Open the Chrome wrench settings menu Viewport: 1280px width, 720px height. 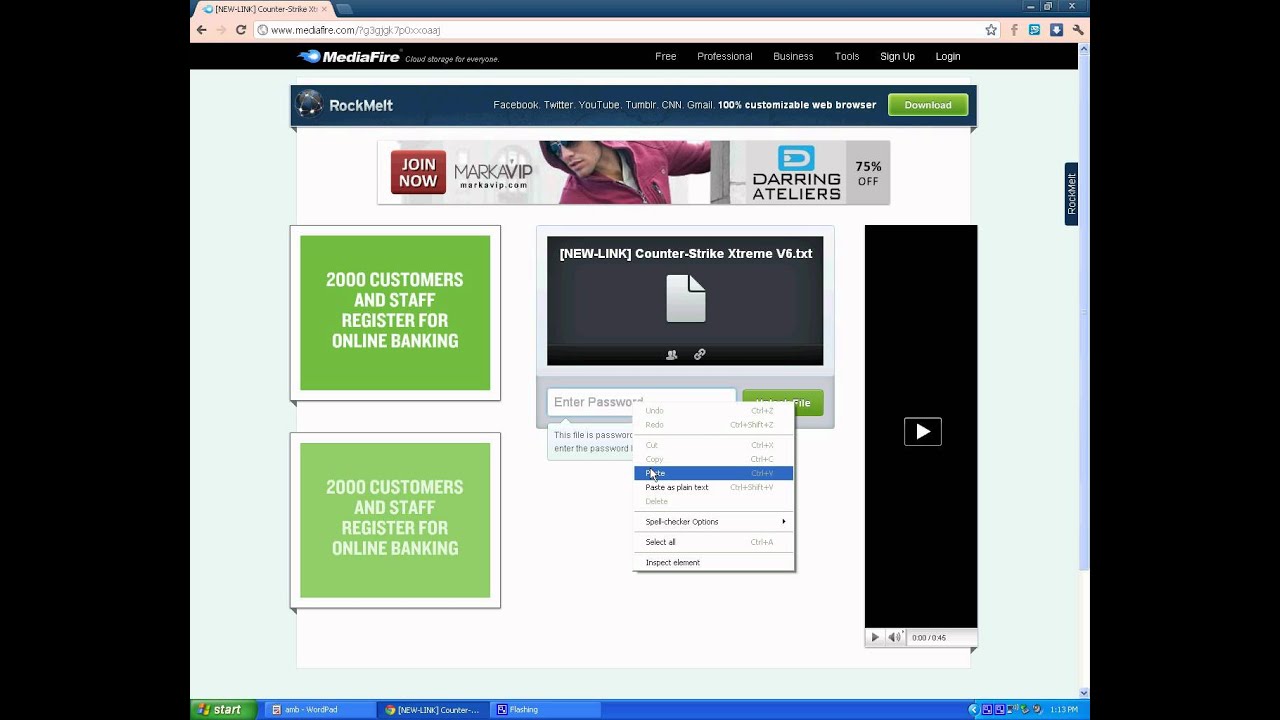(1078, 30)
